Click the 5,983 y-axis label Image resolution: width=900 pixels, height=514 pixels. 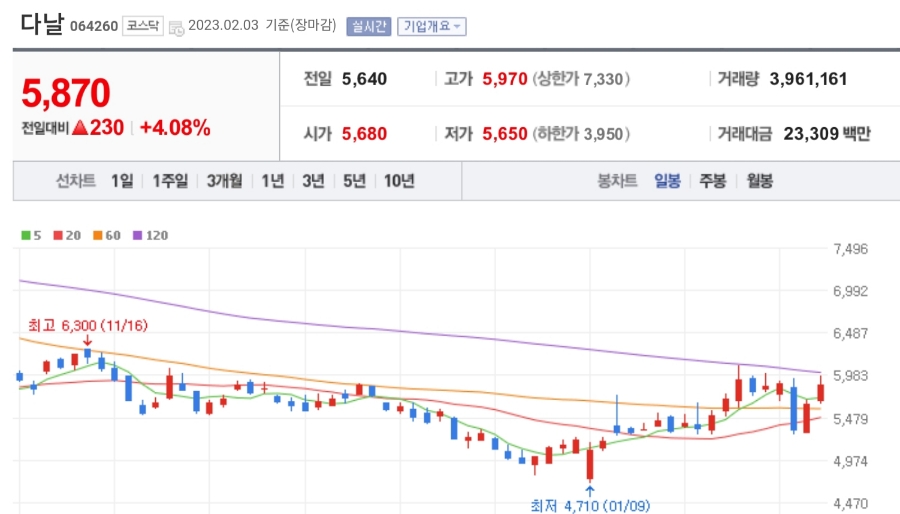(850, 376)
